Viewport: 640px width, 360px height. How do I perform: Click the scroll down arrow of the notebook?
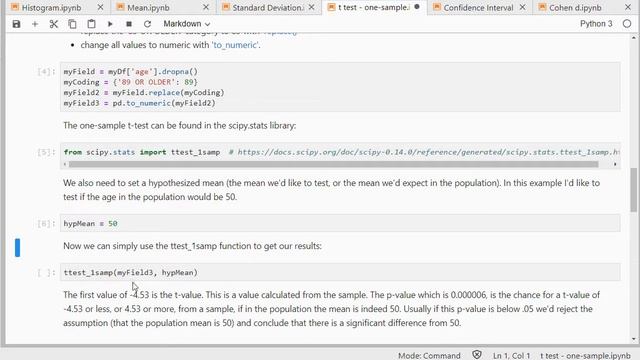click(633, 339)
